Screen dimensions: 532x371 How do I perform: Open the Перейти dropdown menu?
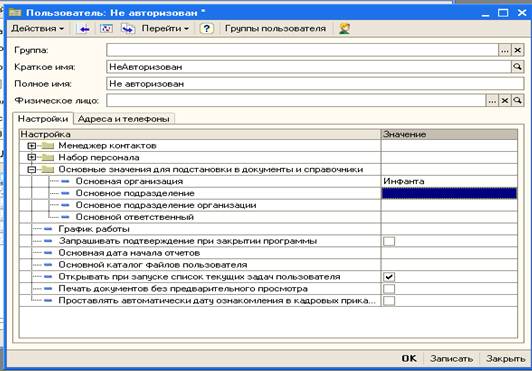[165, 29]
